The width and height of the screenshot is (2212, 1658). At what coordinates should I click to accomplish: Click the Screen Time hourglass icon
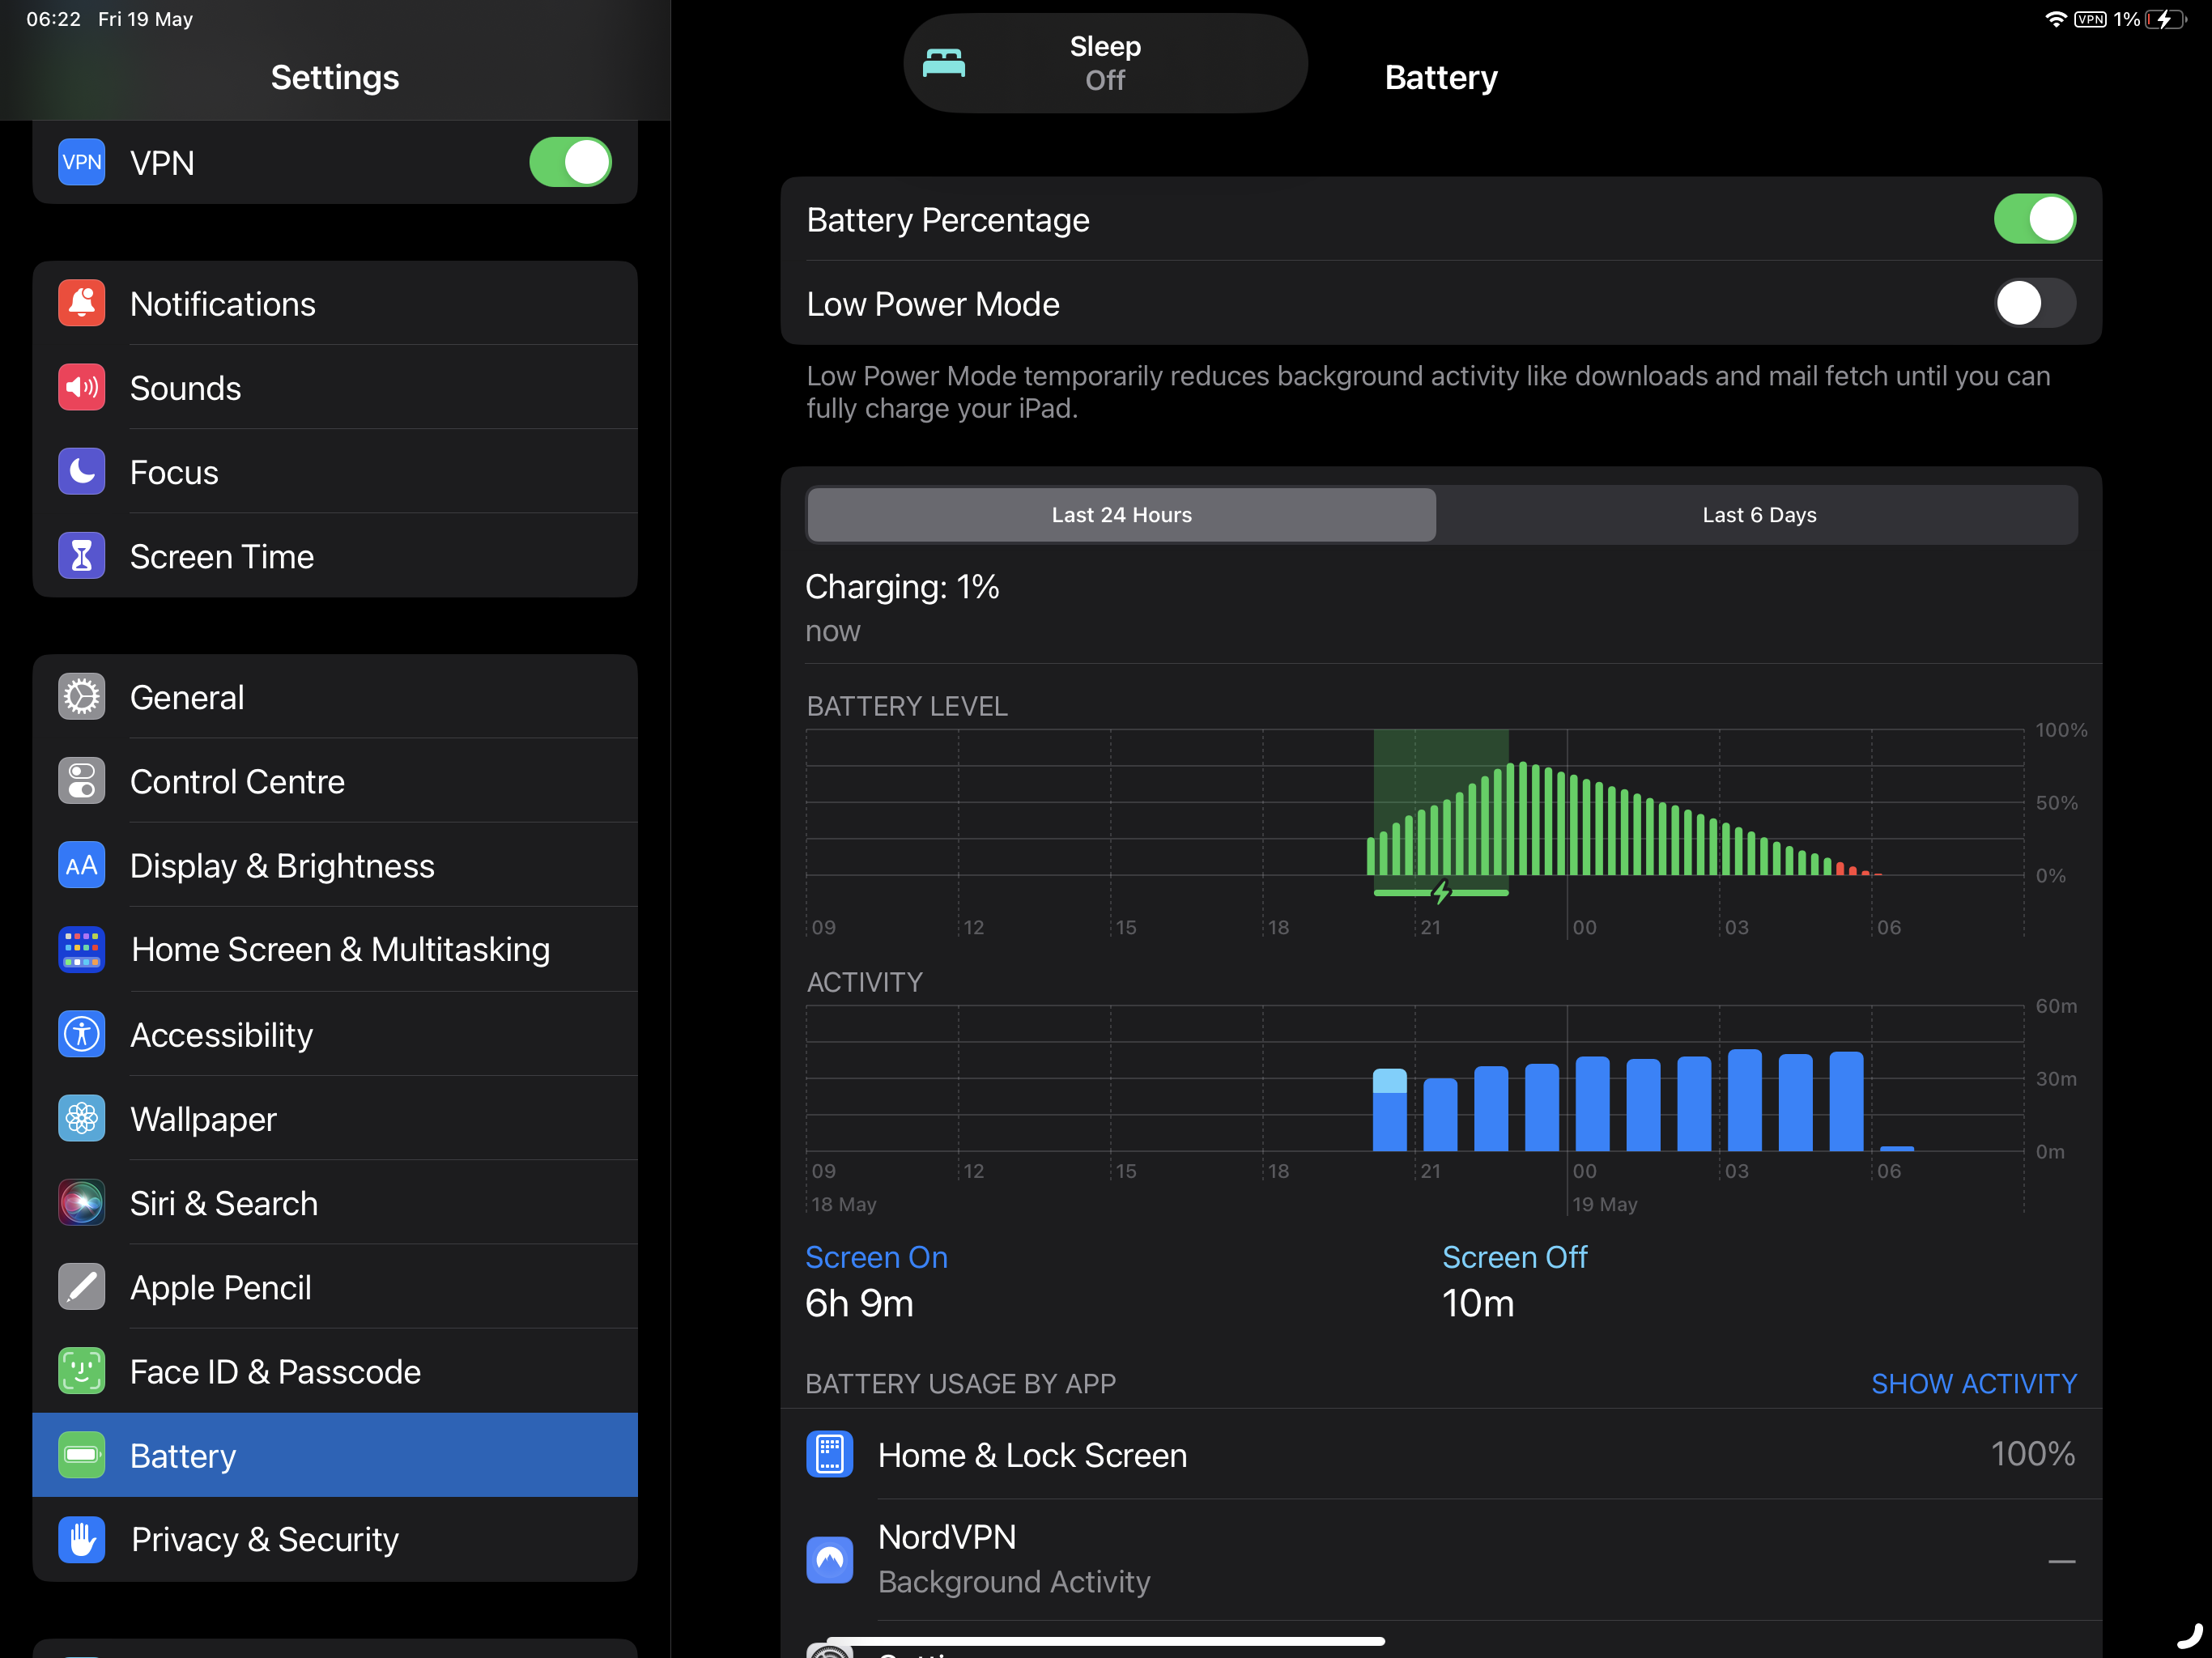click(81, 556)
